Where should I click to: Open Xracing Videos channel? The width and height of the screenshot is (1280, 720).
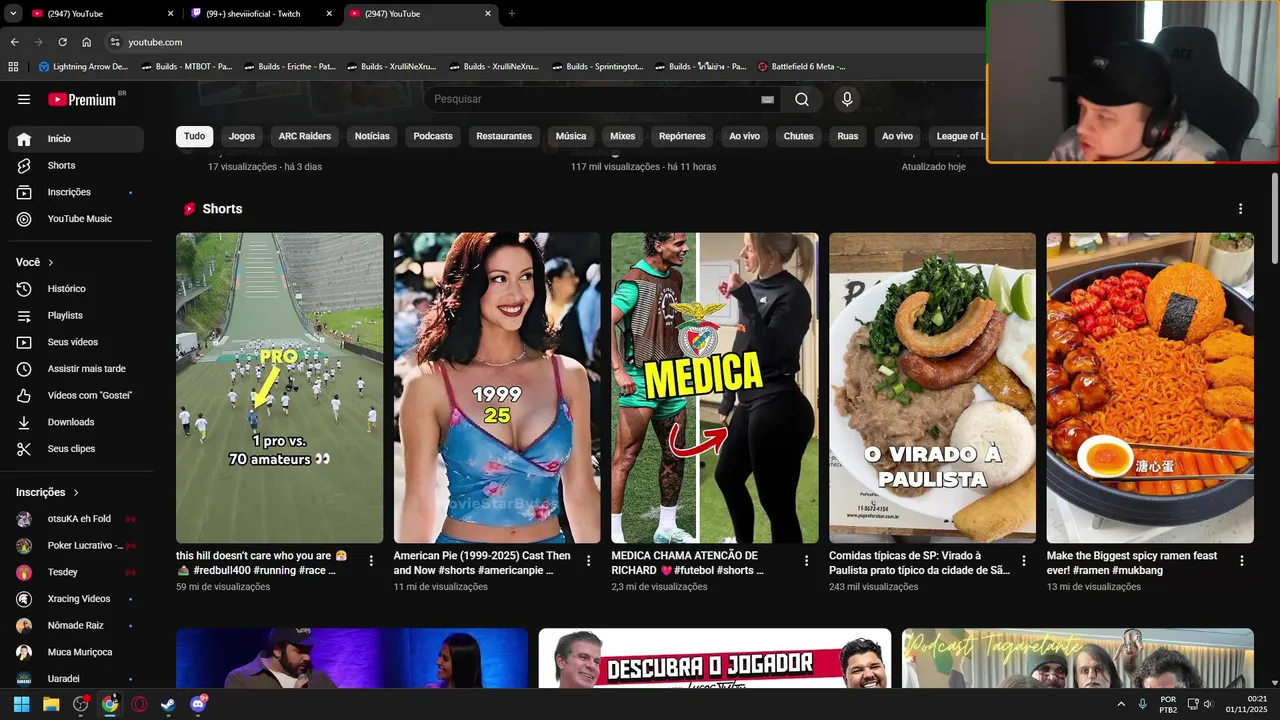[76, 599]
